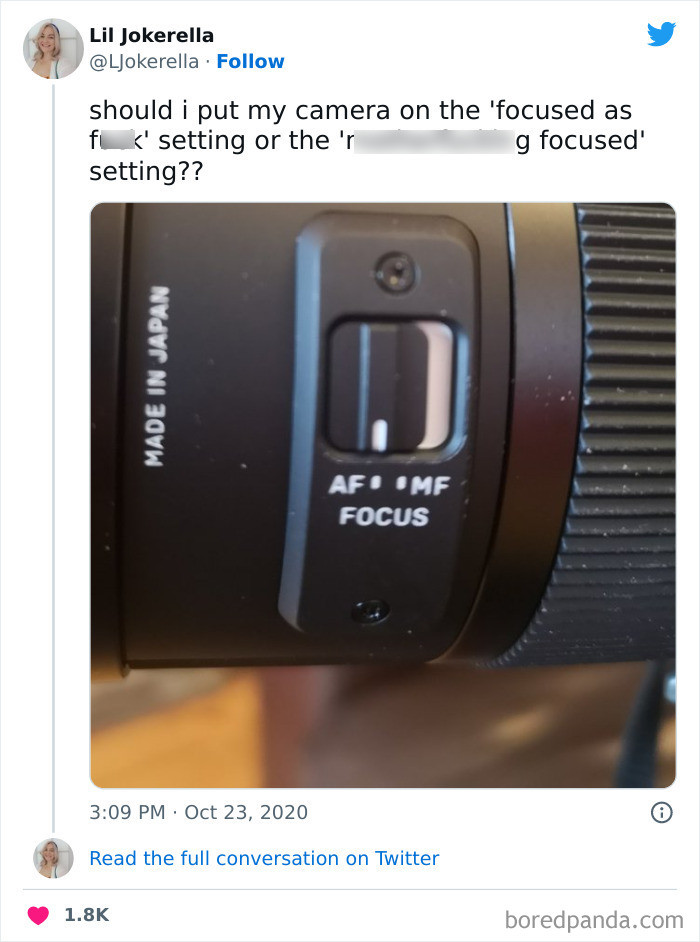The width and height of the screenshot is (700, 942).
Task: Click the AF/MF focus switch in photo
Action: pyautogui.click(x=388, y=380)
